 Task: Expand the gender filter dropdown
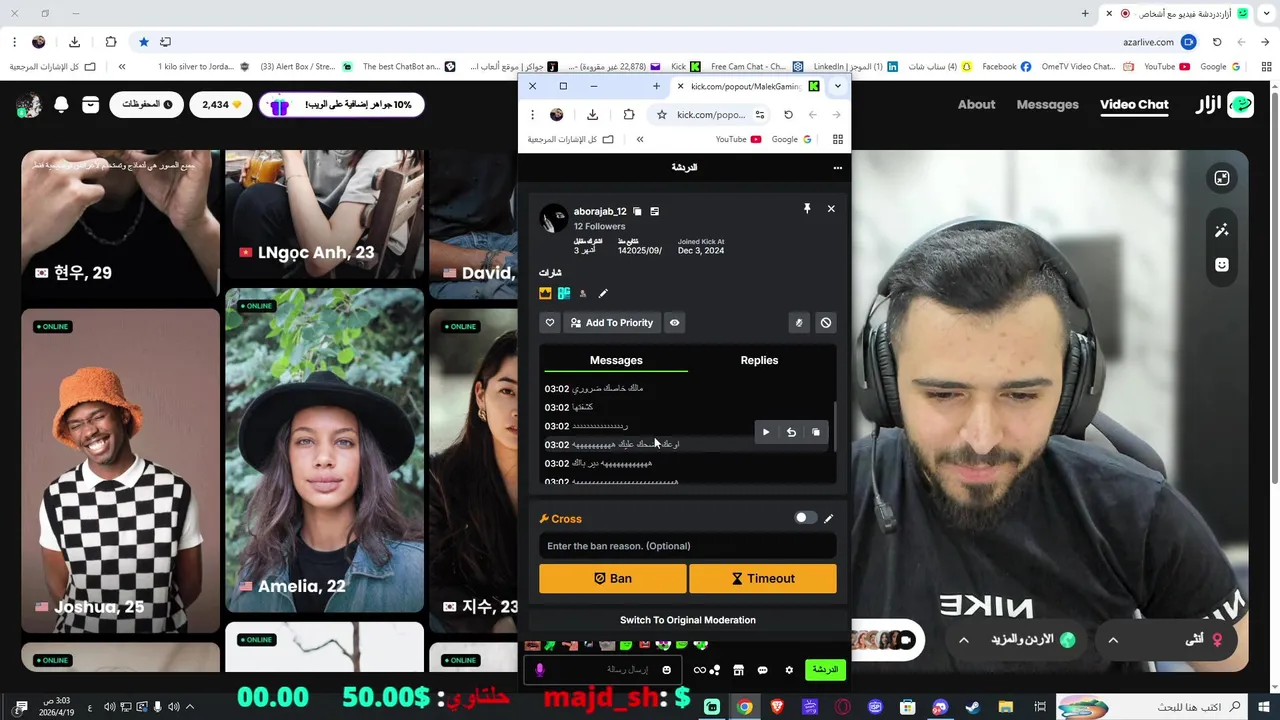click(1167, 639)
